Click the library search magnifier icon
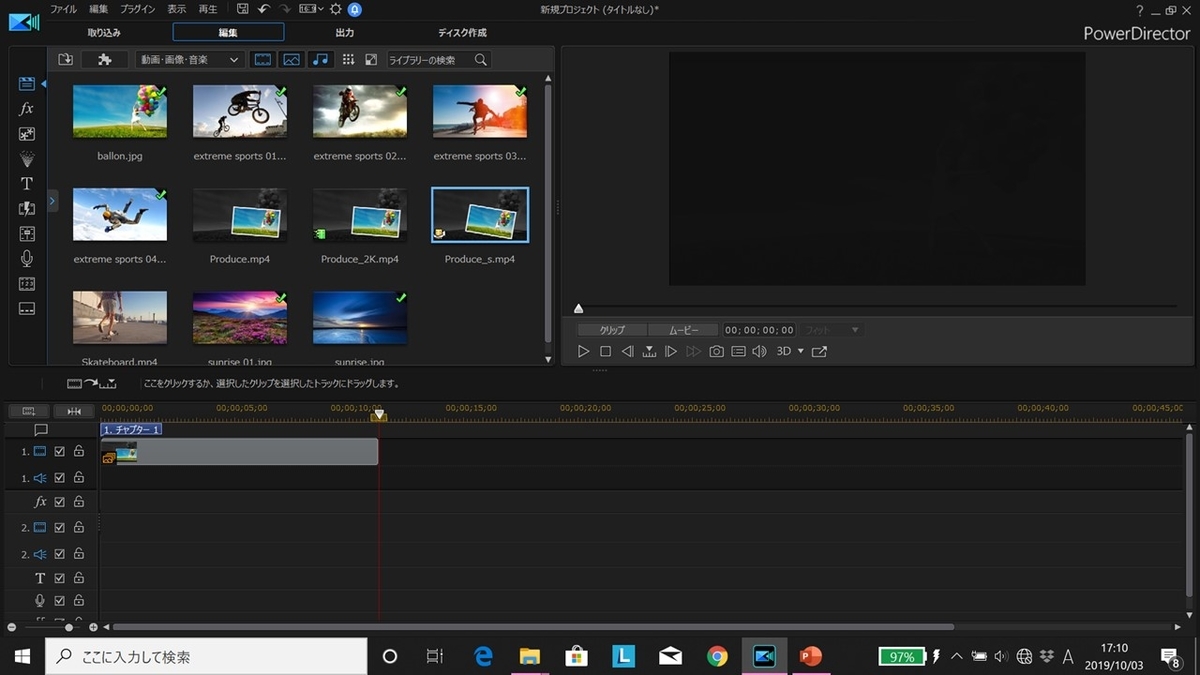 481,60
